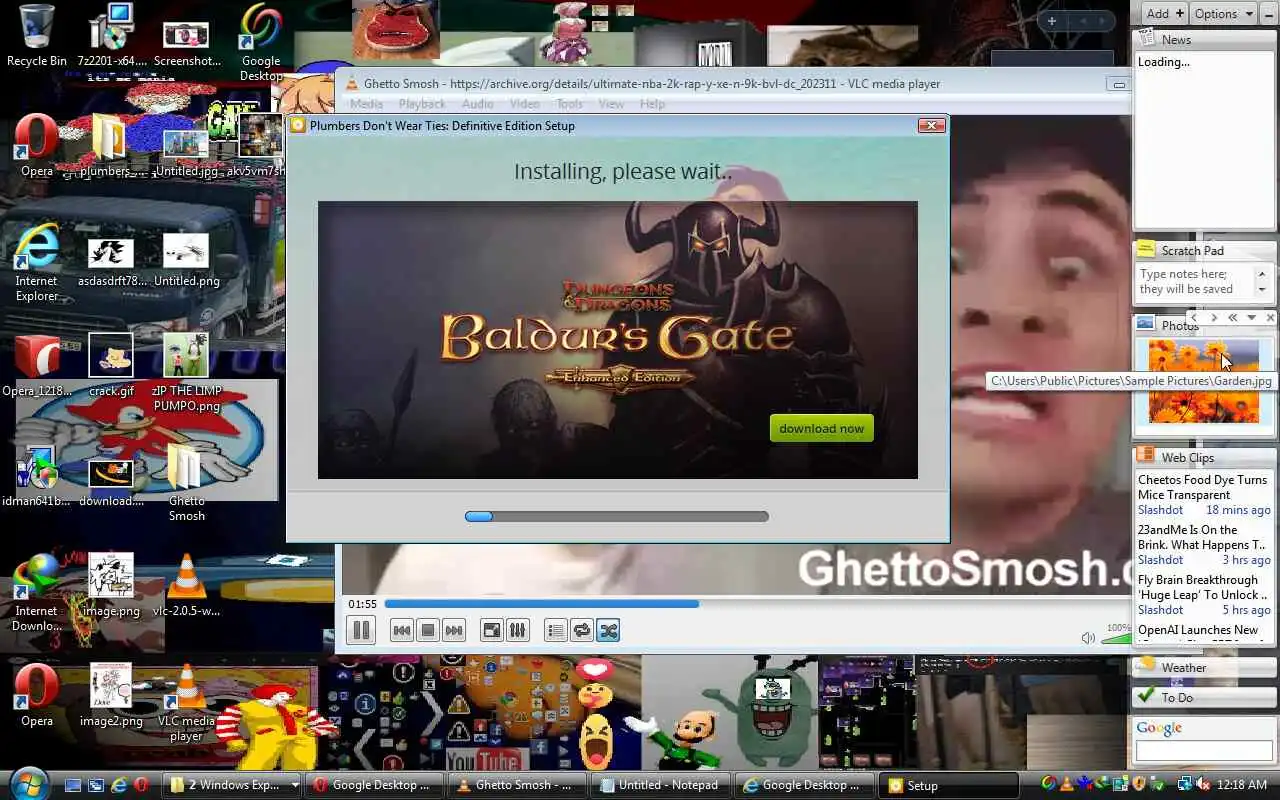Viewport: 1280px width, 800px height.
Task: Launch Opera from quick launch
Action: pyautogui.click(x=142, y=785)
